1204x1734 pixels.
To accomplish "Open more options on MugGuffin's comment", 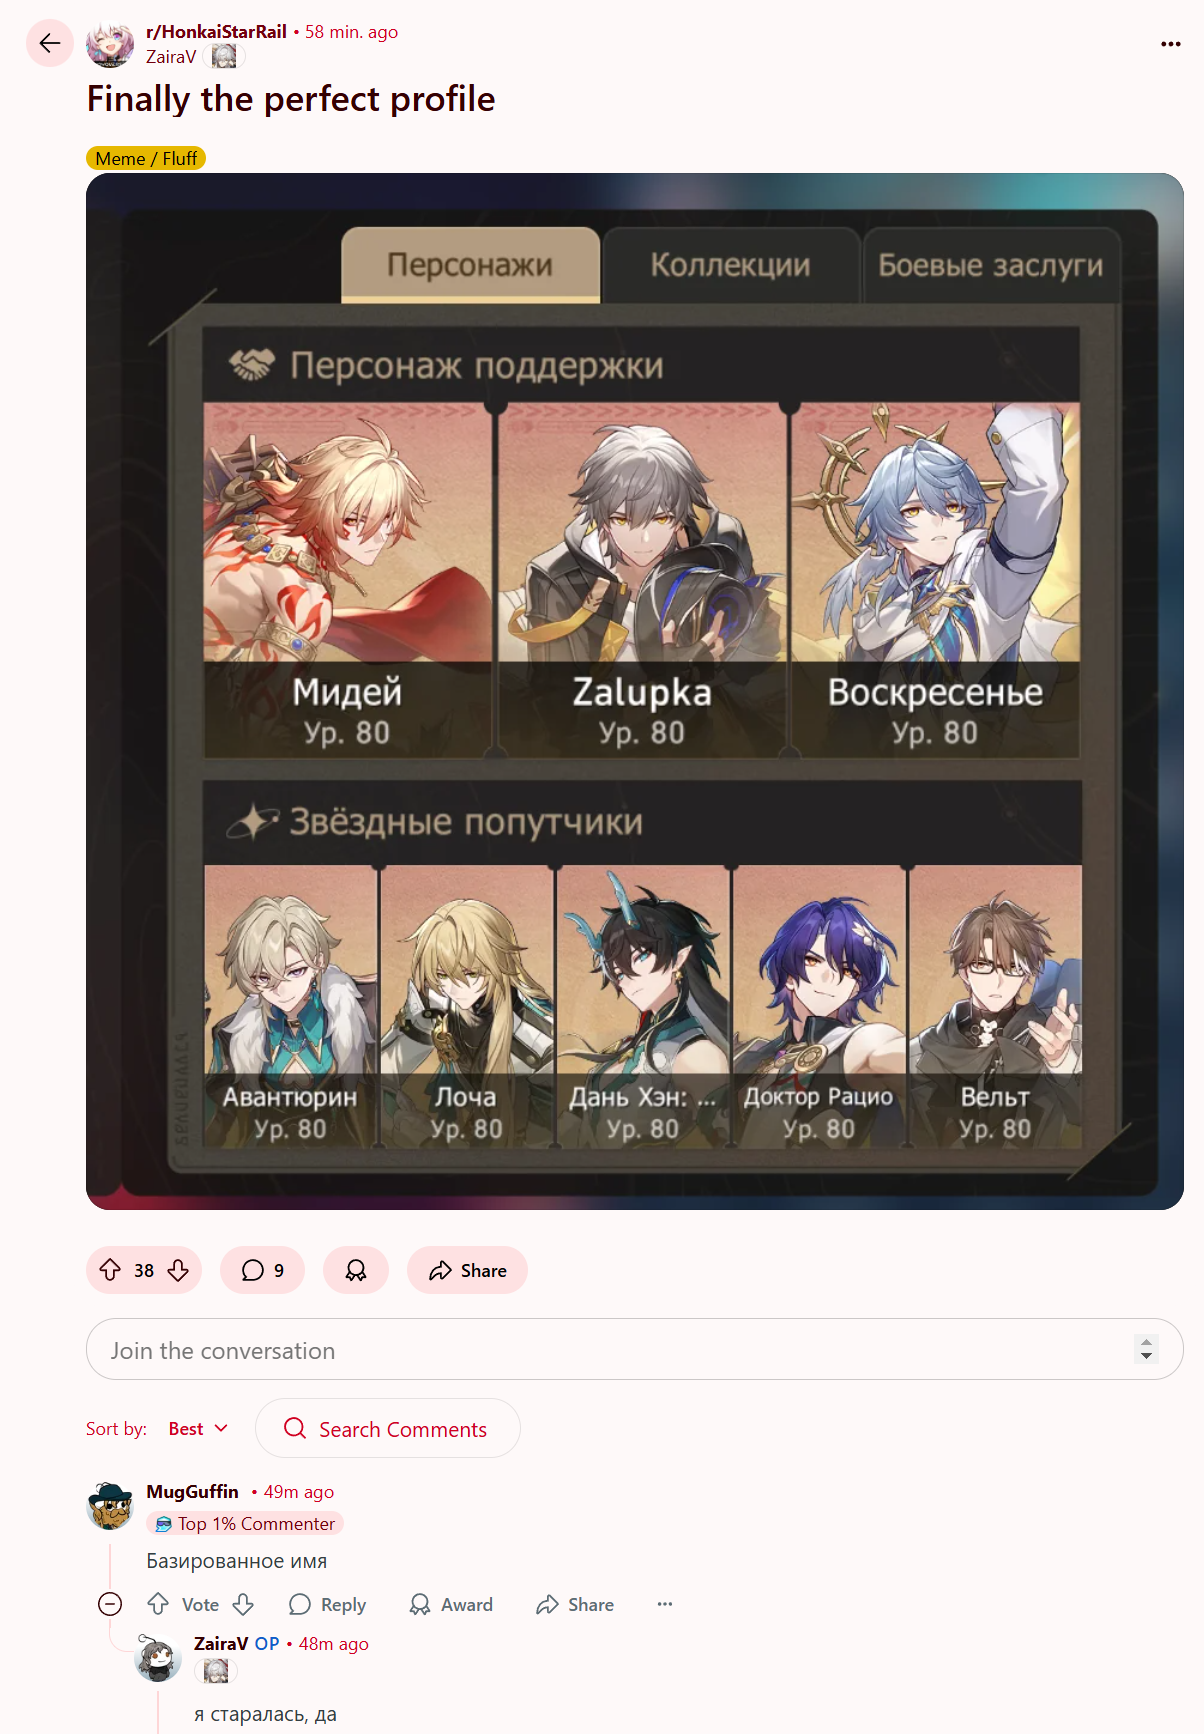I will (x=665, y=1604).
